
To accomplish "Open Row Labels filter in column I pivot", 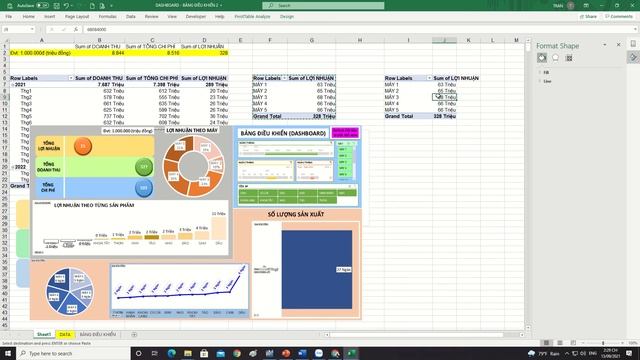I will tap(429, 78).
